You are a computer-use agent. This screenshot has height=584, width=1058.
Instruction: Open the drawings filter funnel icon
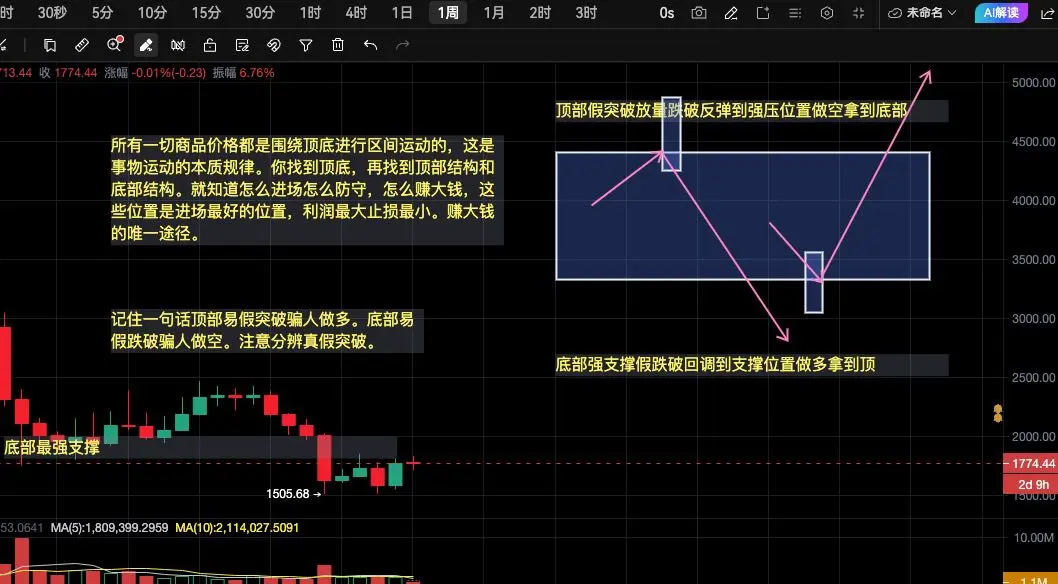point(306,45)
